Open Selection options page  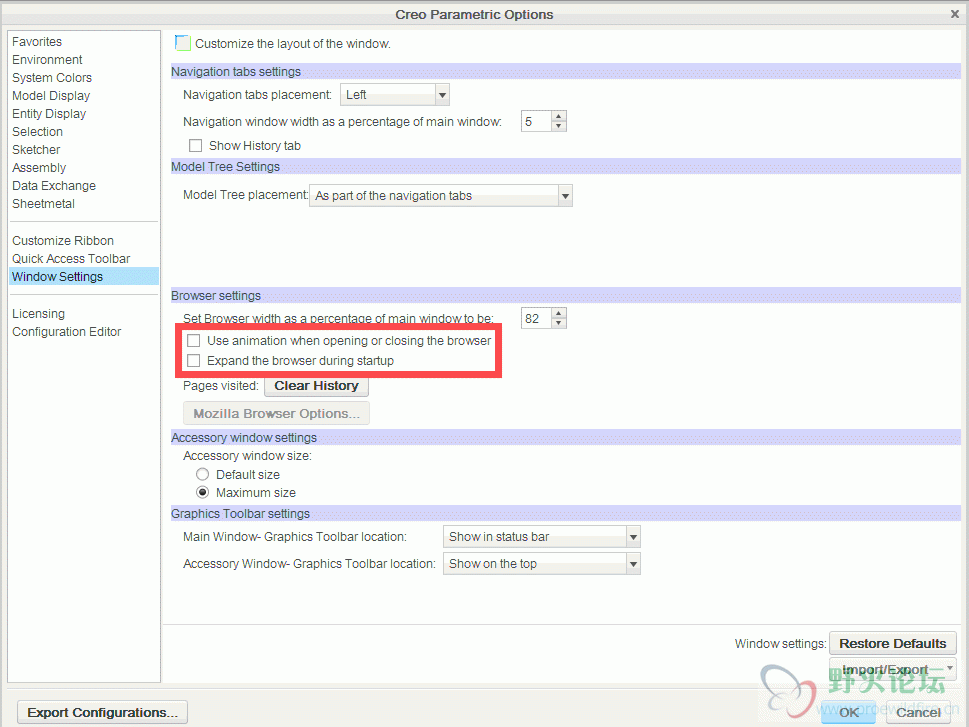pos(37,131)
